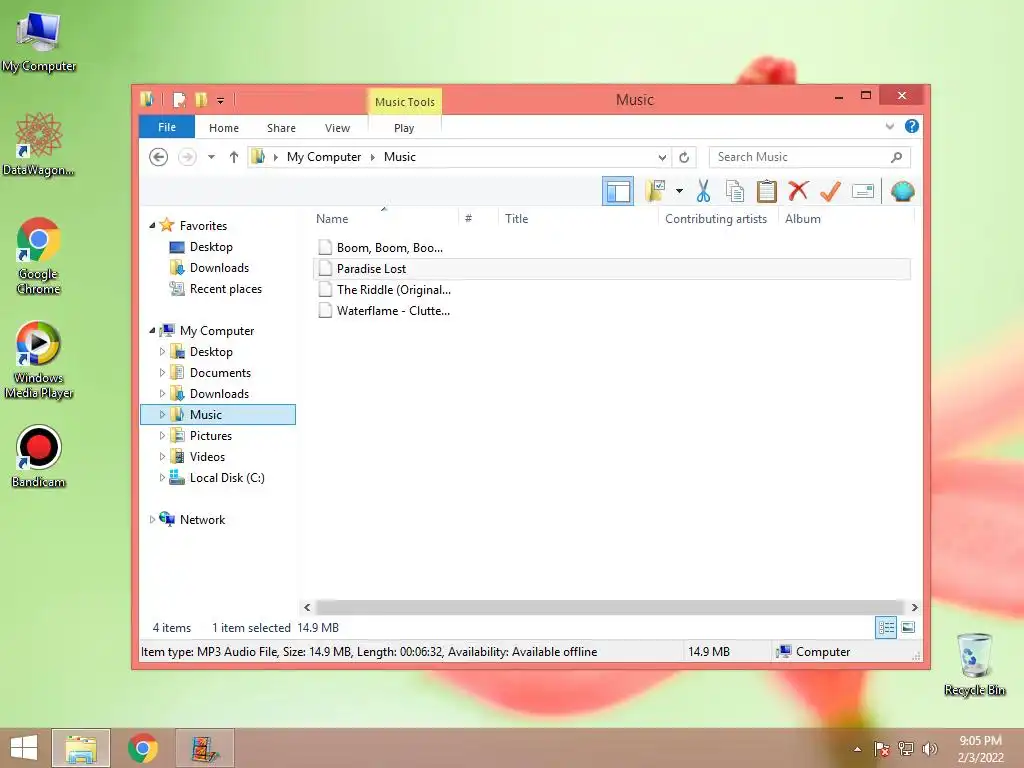Select Music folder in the navigation tree
Screen dimensions: 1024x768
pyautogui.click(x=218, y=415)
